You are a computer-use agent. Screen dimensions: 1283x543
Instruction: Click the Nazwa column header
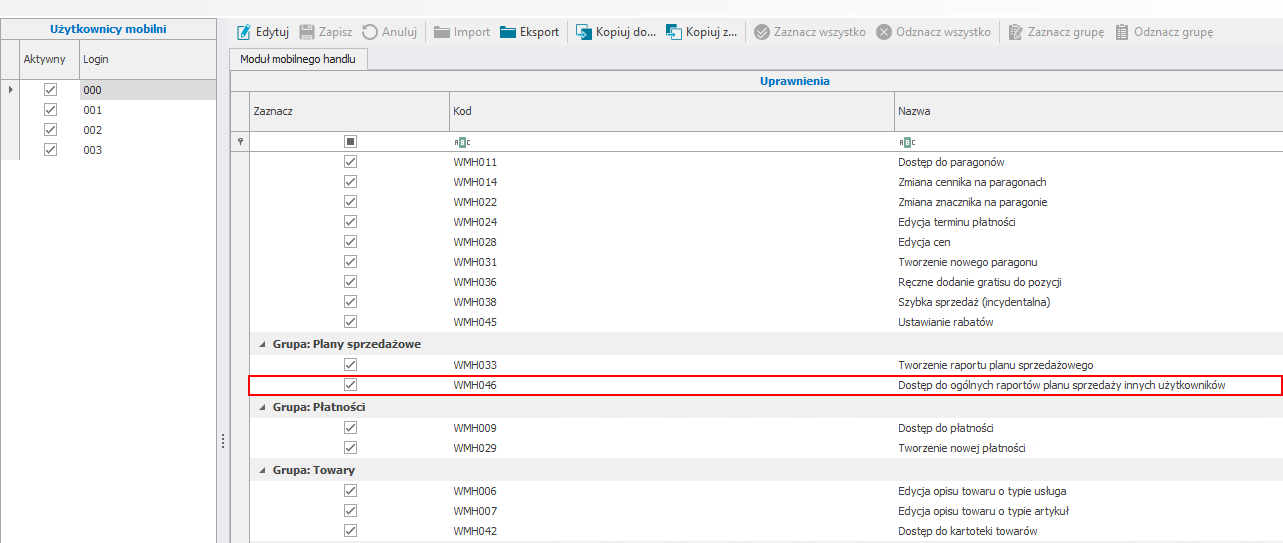pos(1087,111)
